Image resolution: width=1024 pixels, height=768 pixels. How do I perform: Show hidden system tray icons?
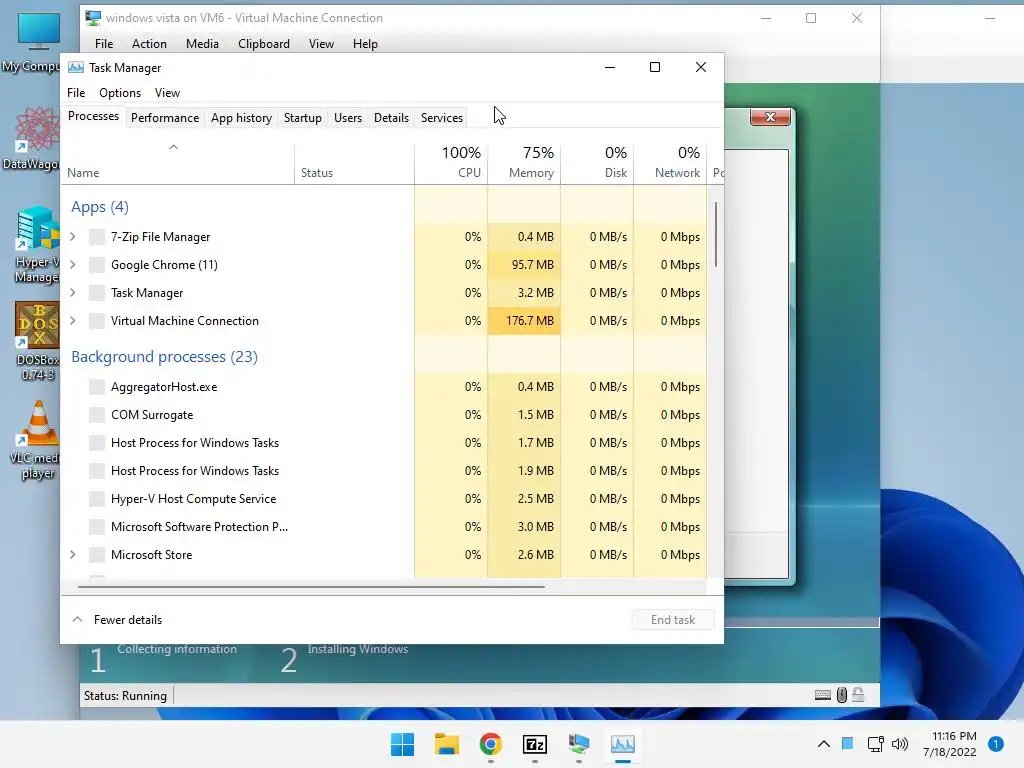click(x=824, y=744)
